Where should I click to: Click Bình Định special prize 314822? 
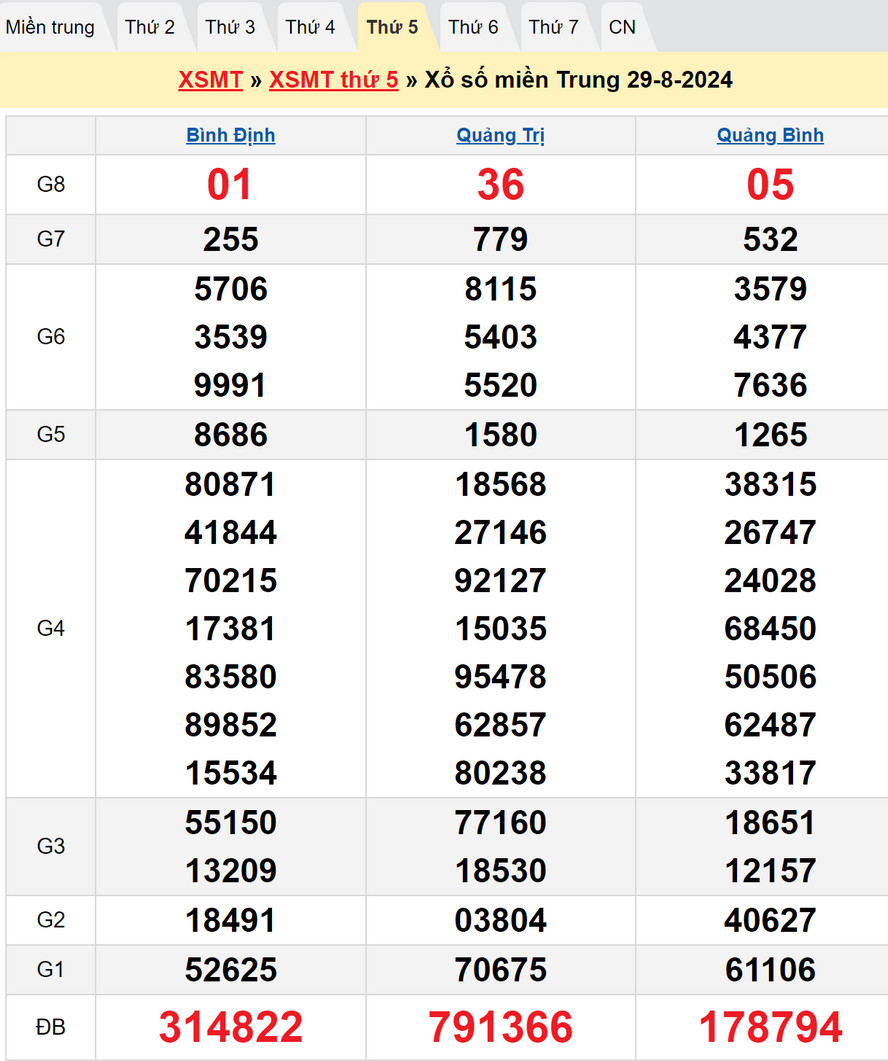pos(230,1027)
